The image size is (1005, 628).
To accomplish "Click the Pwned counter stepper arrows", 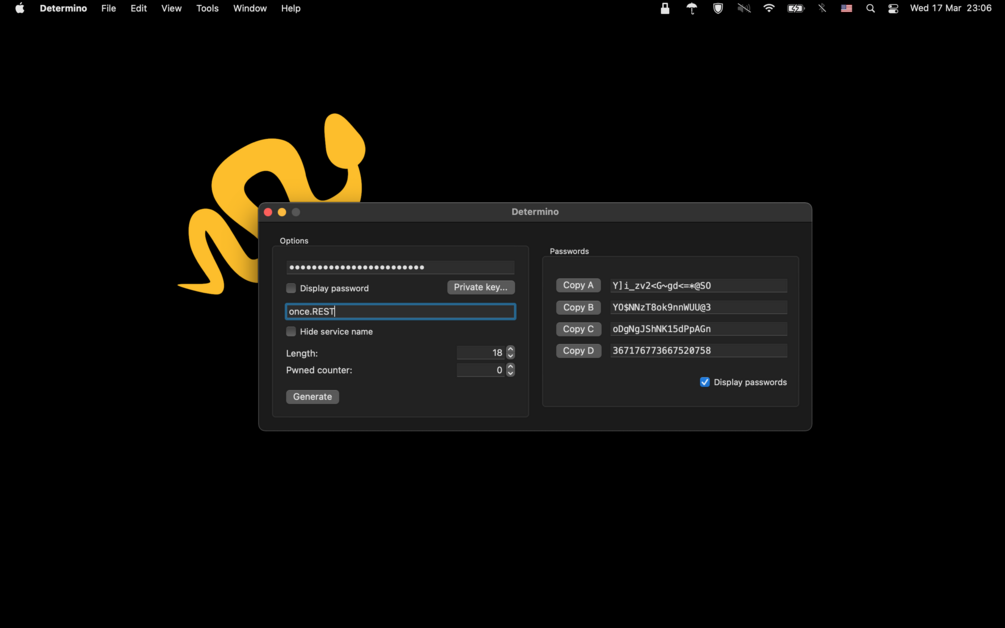I will (510, 370).
